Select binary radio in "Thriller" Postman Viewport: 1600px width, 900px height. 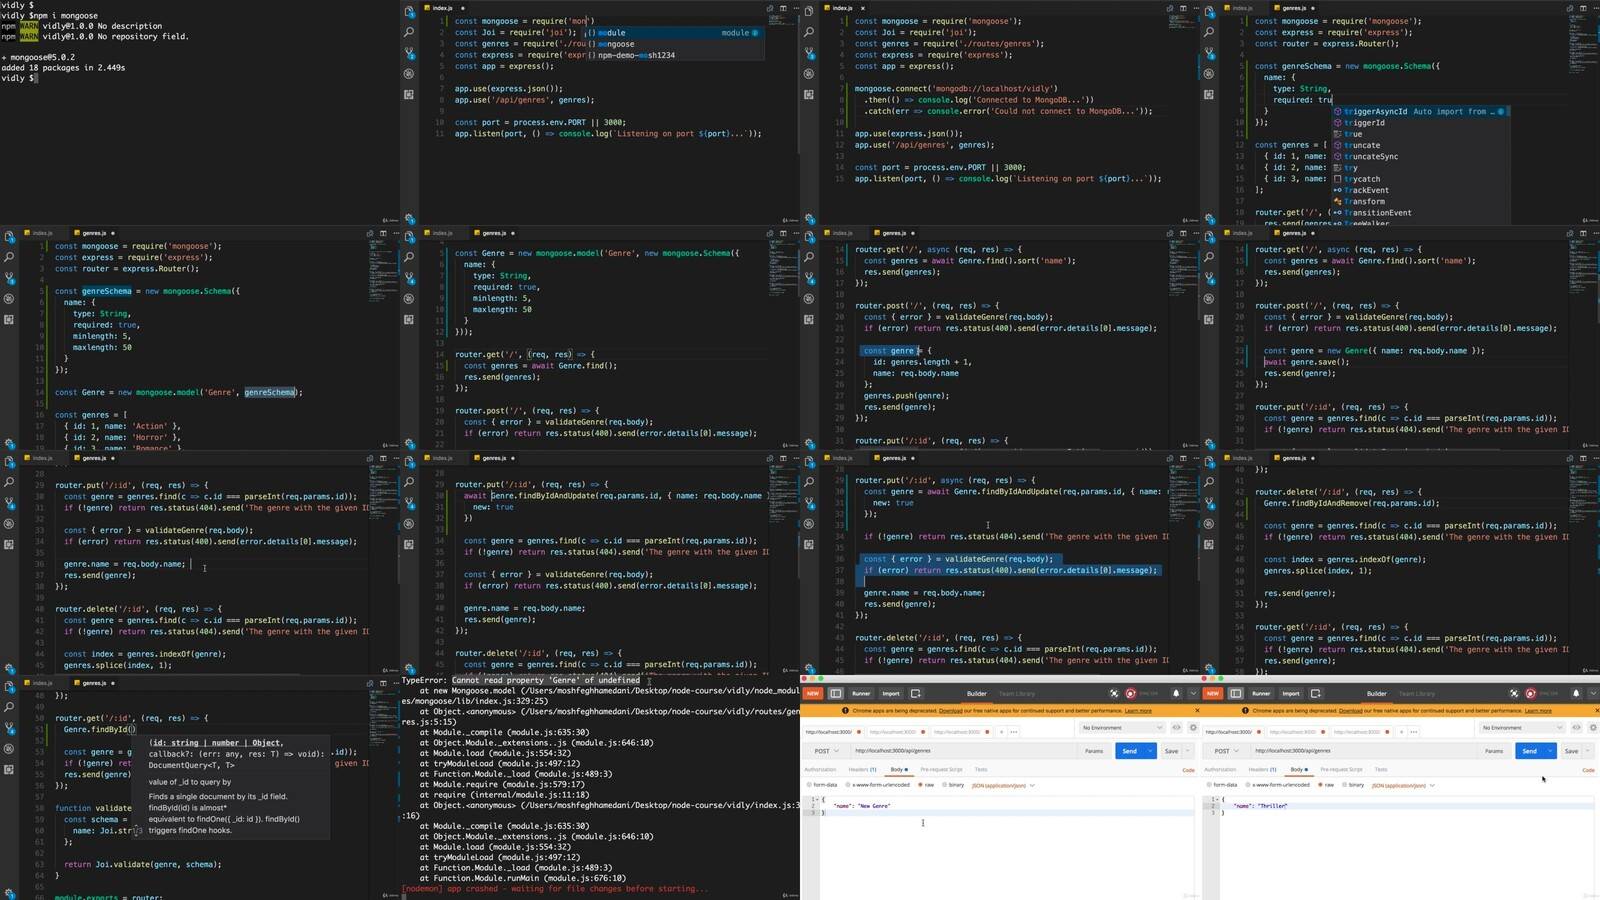[1345, 785]
